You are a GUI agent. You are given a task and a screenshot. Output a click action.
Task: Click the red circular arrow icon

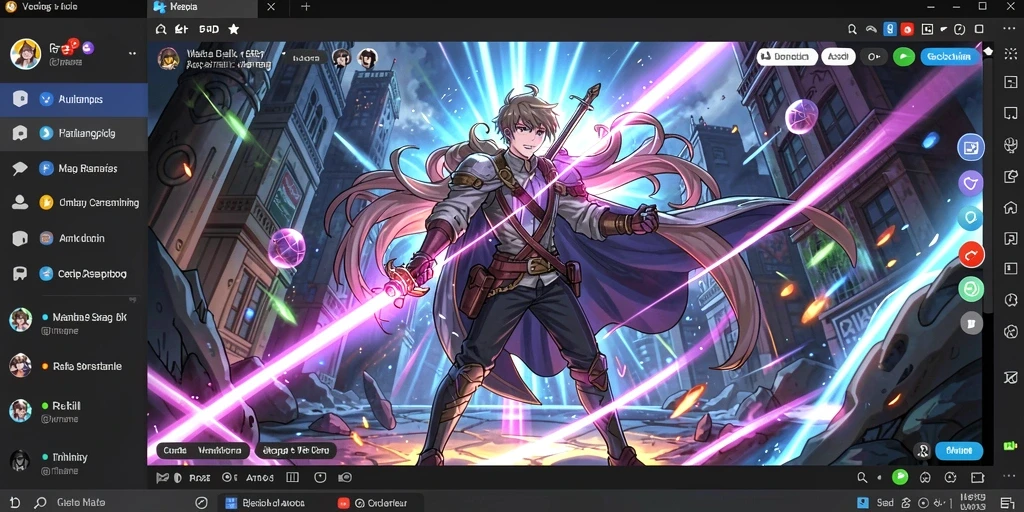coord(971,254)
